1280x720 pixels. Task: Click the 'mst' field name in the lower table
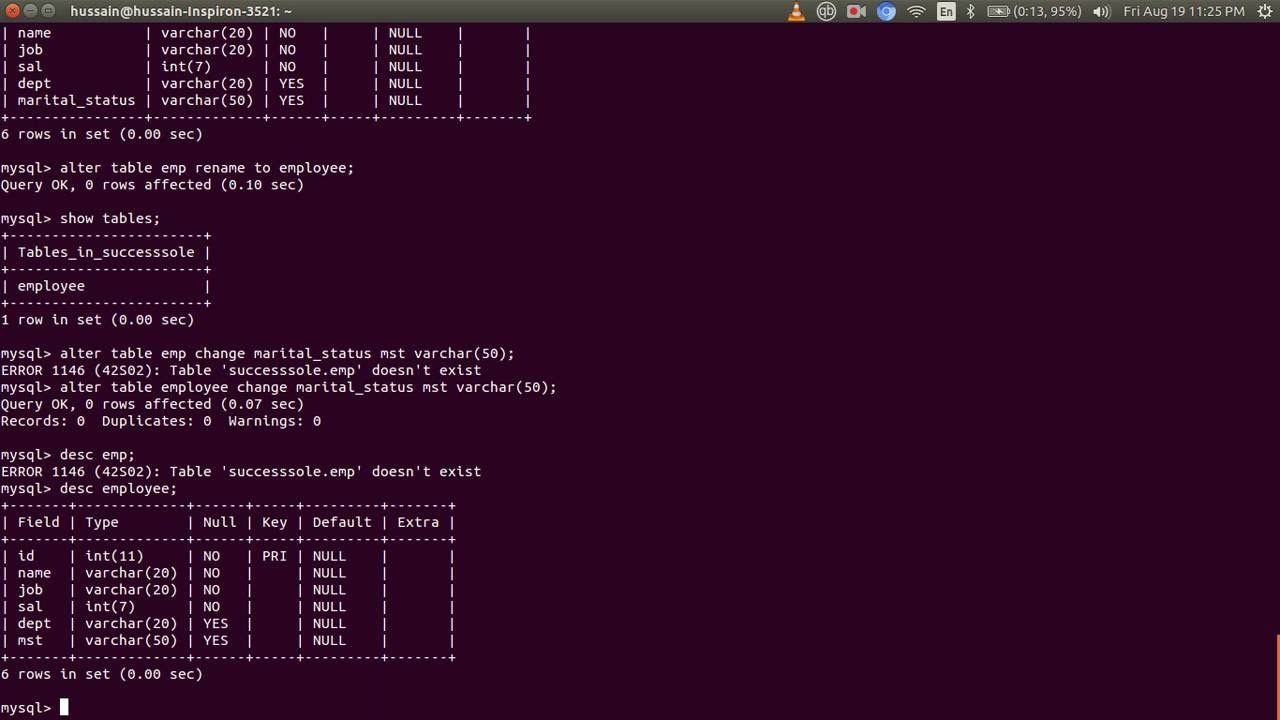(30, 640)
